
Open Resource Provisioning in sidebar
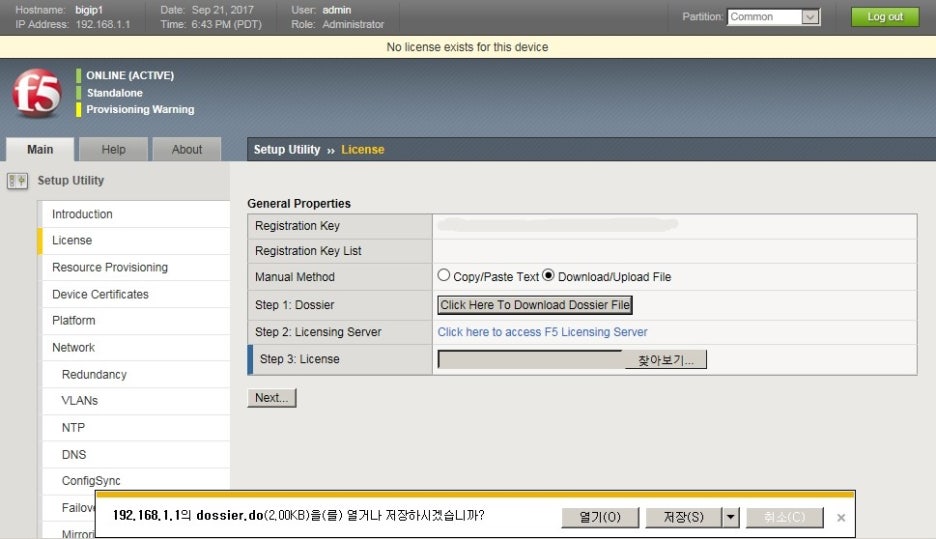click(x=110, y=268)
